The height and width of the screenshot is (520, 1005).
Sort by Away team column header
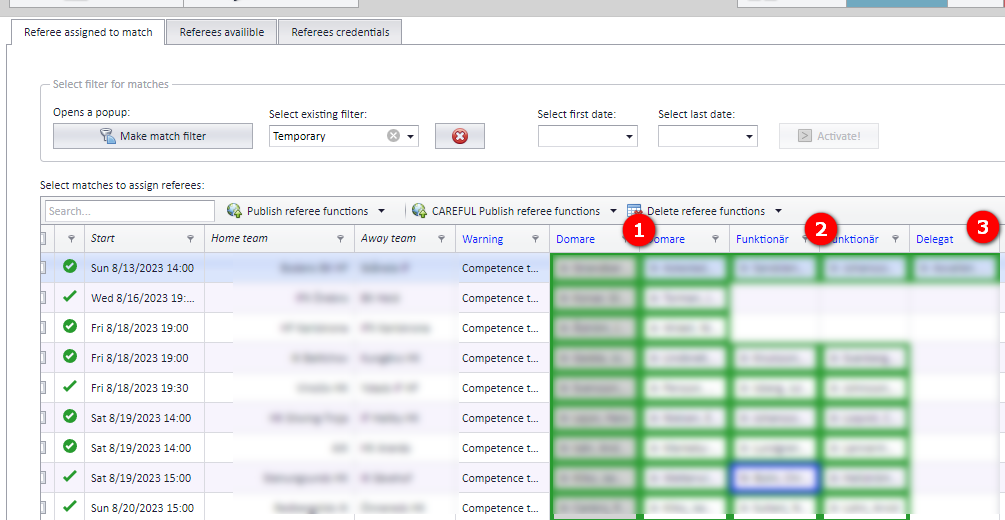pyautogui.click(x=388, y=239)
